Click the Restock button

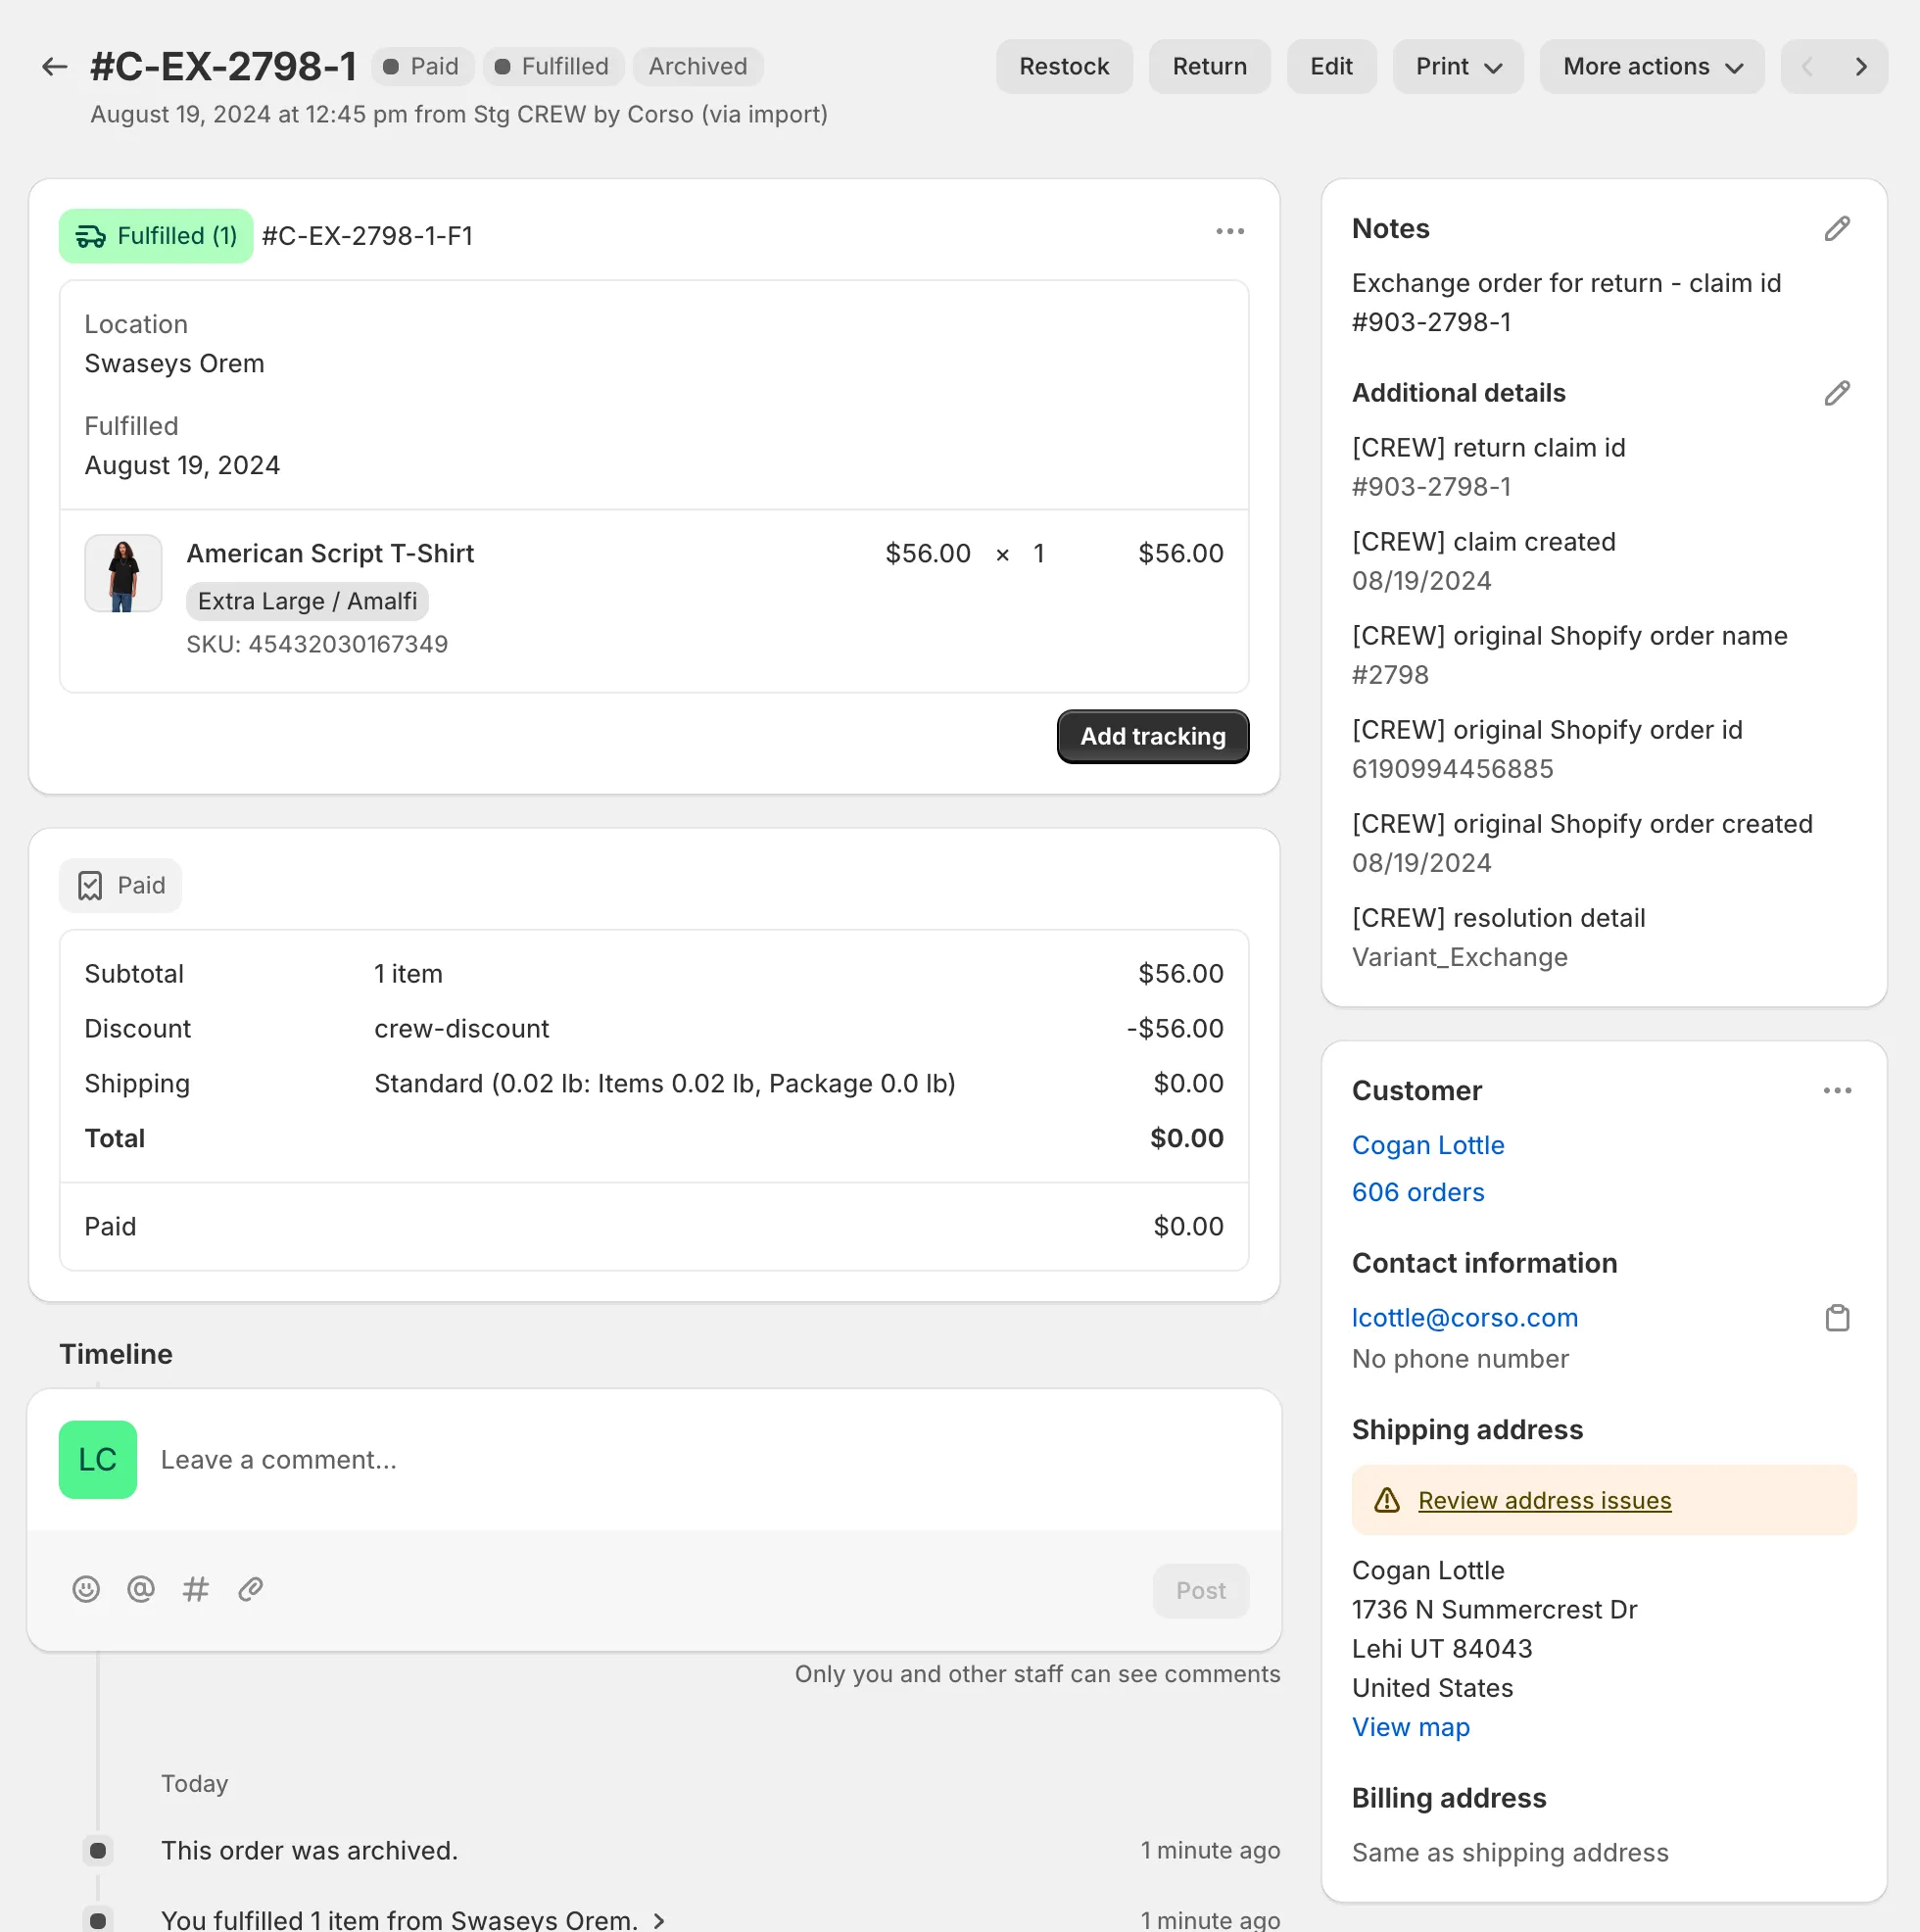click(1064, 66)
